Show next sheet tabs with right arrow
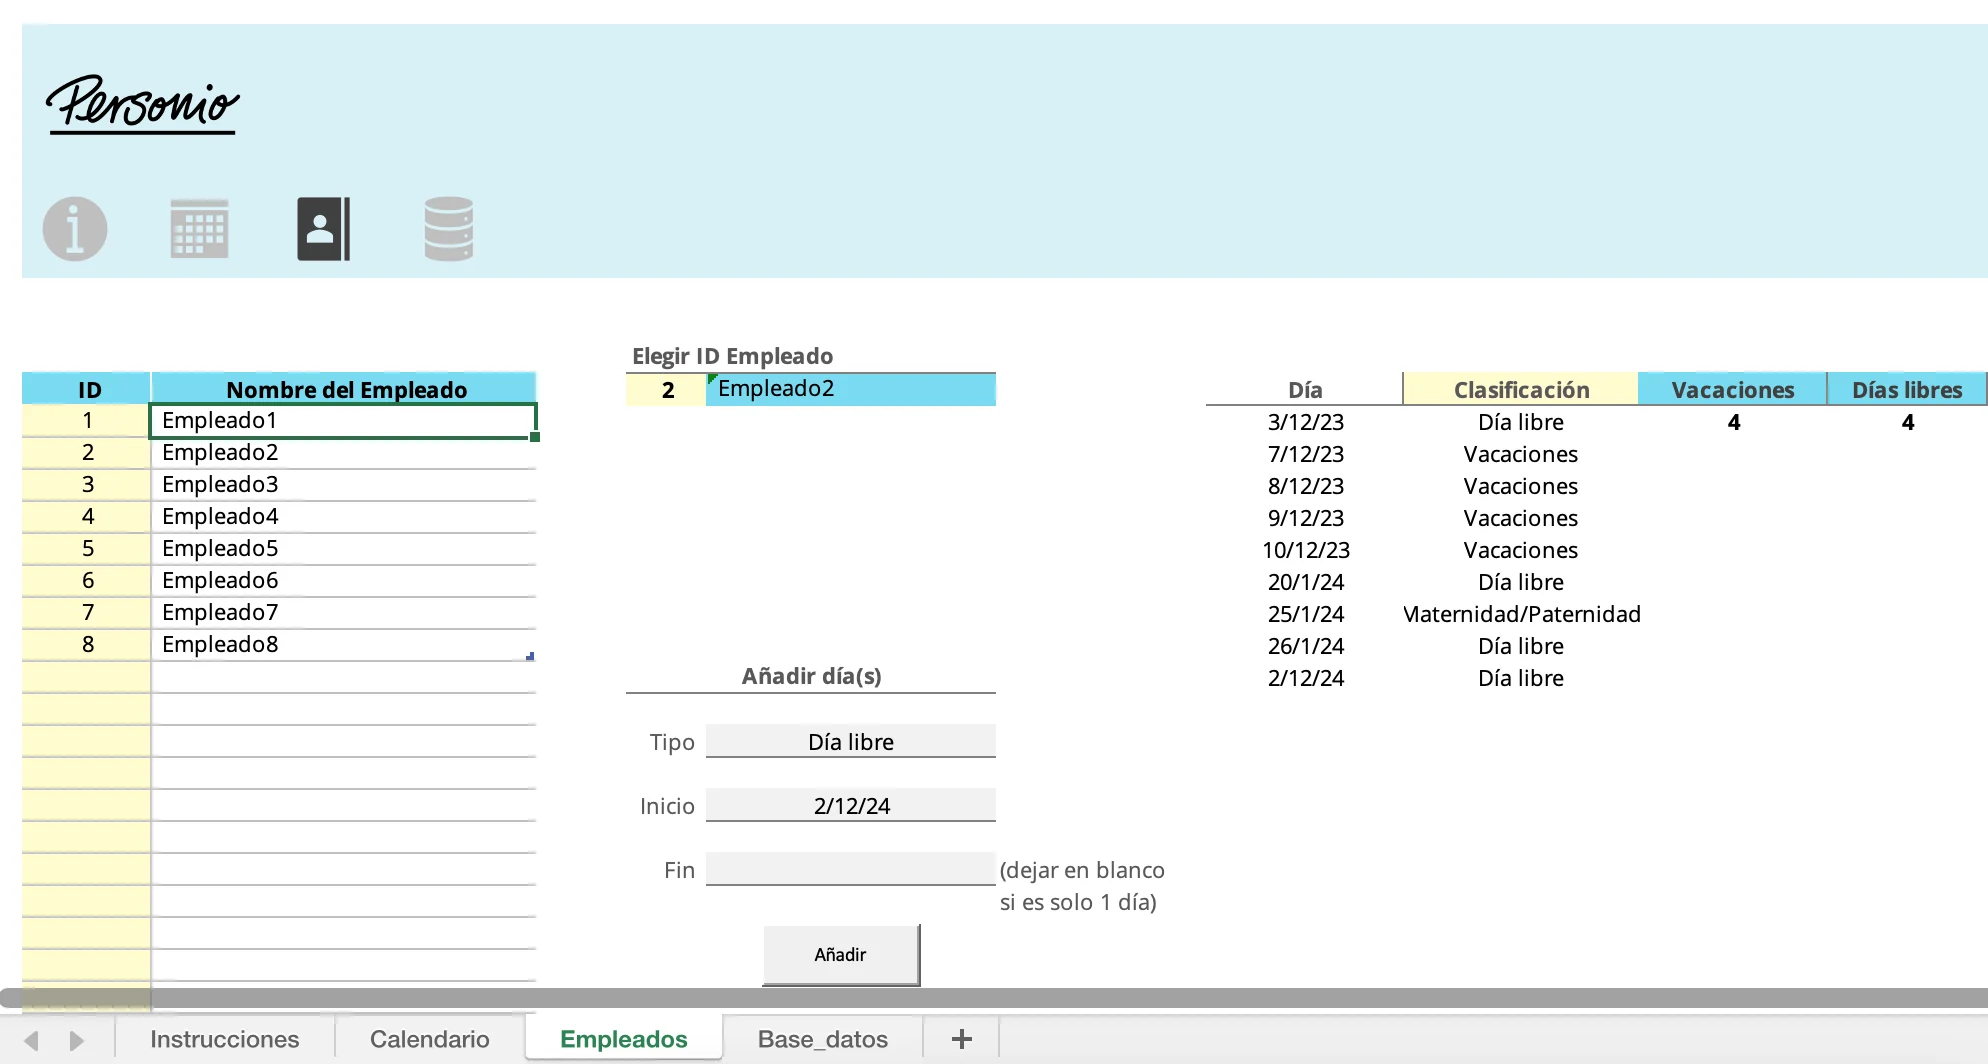1988x1064 pixels. click(76, 1040)
